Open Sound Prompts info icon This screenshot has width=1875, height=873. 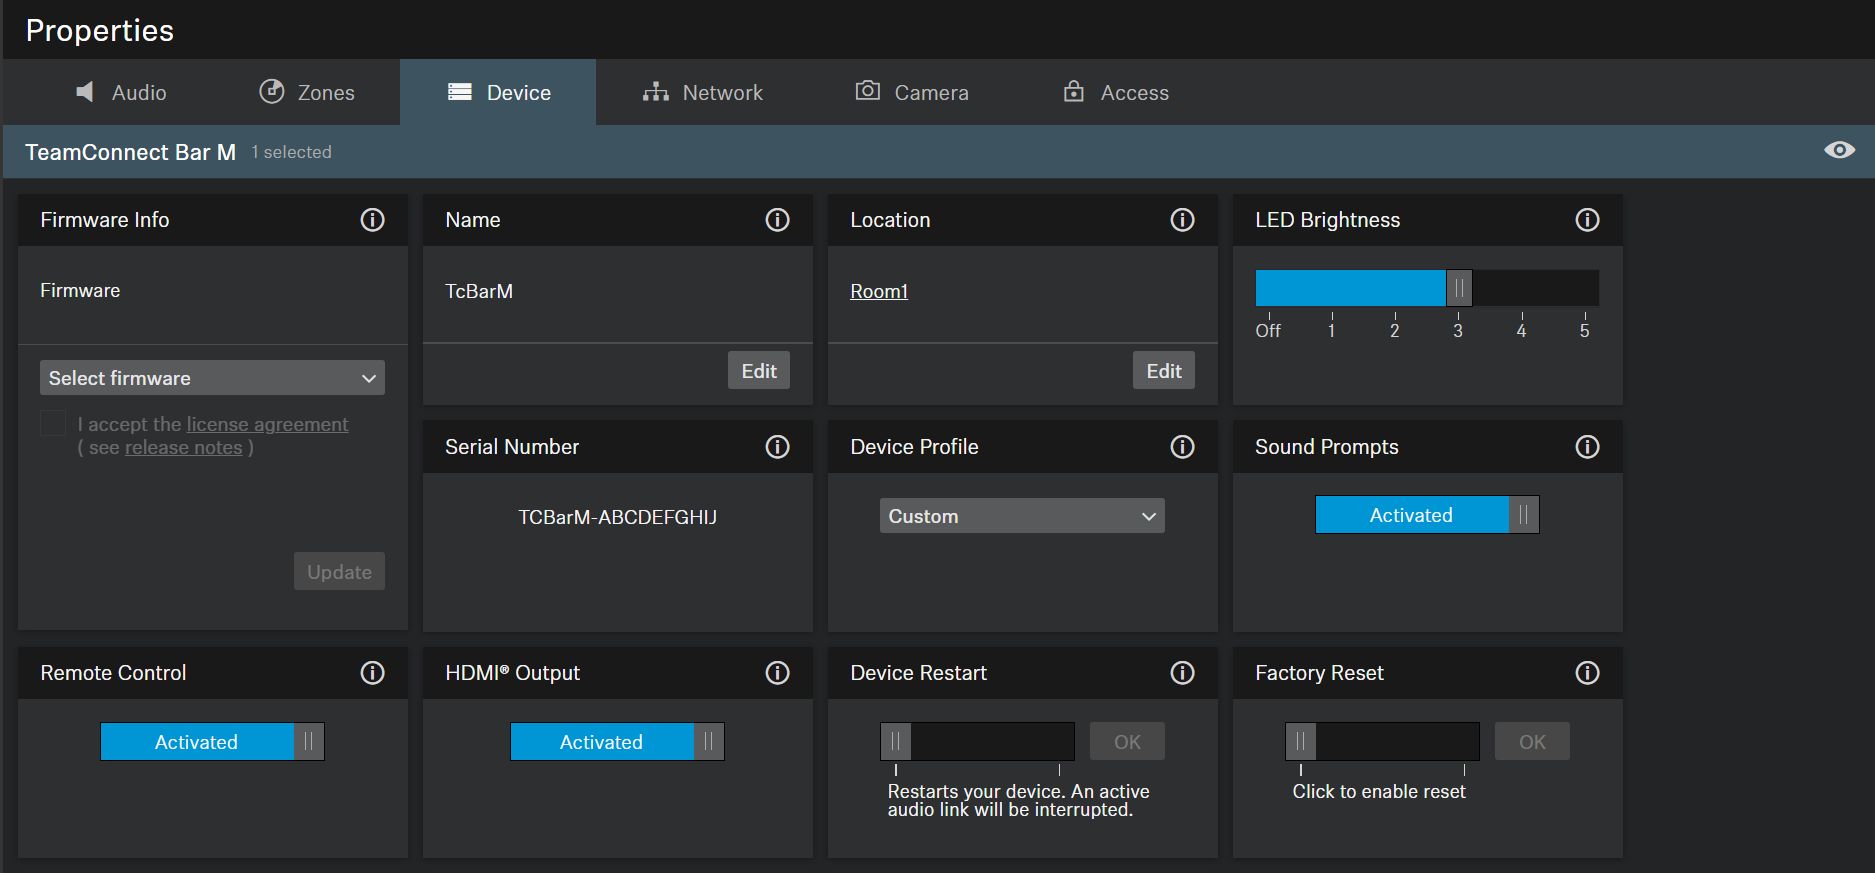coord(1587,447)
